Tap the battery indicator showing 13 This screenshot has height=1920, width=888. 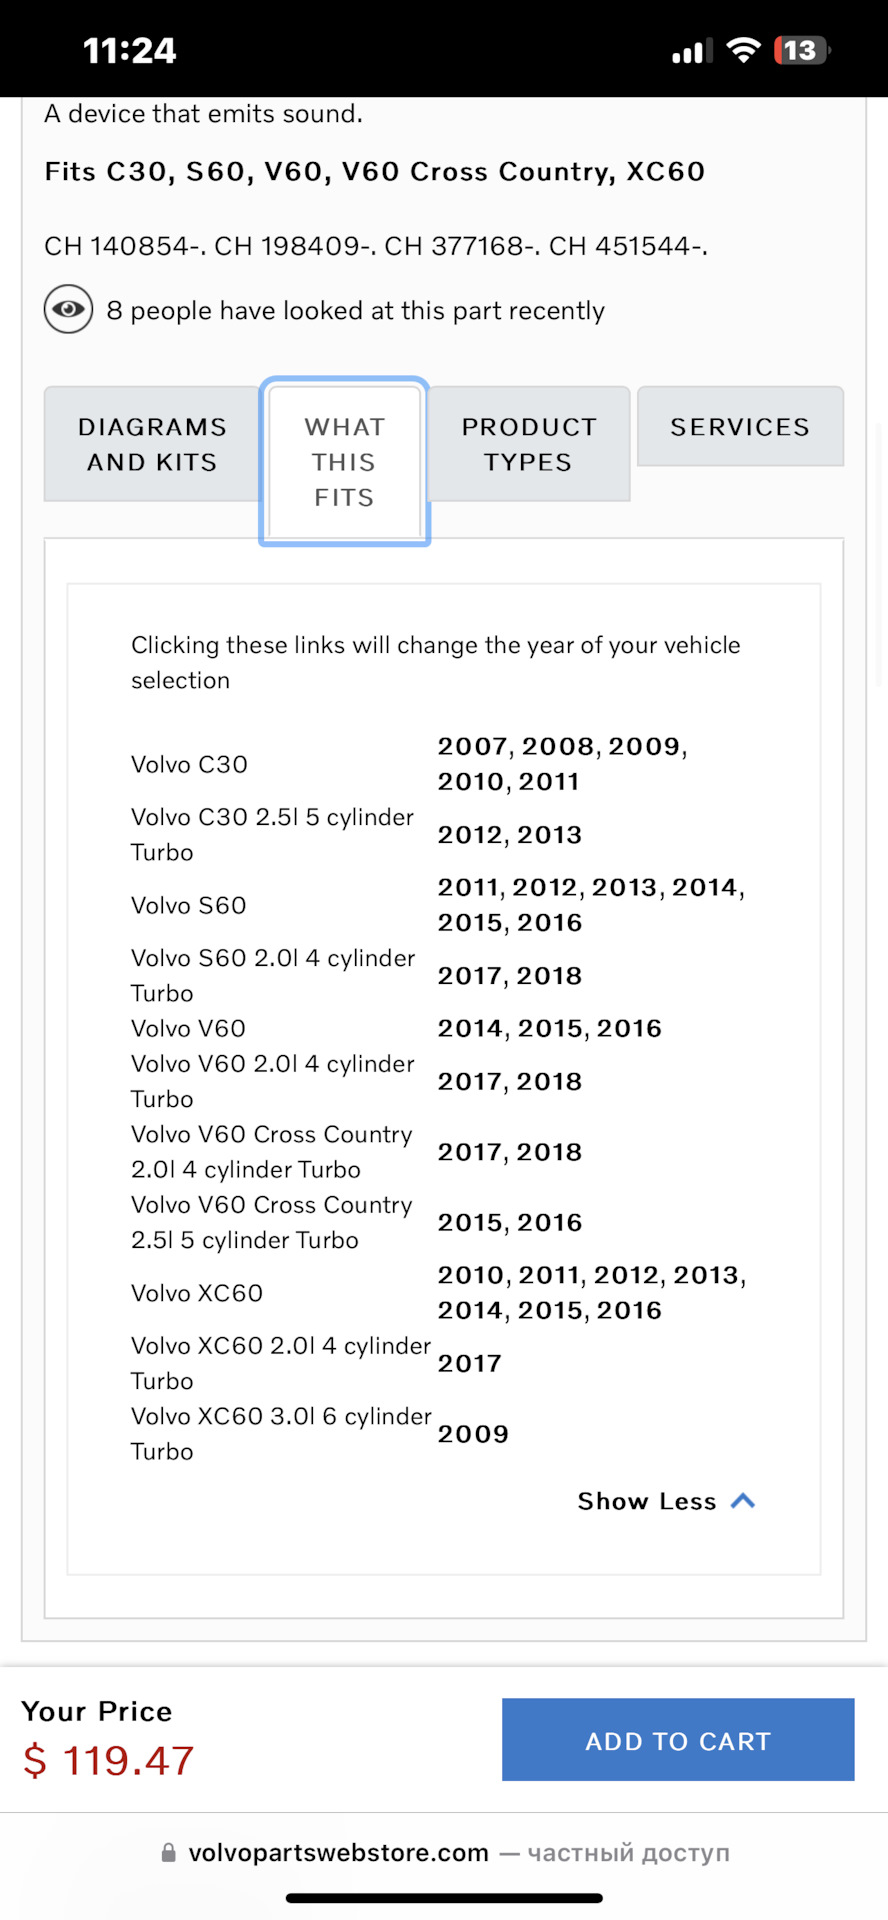coord(802,50)
